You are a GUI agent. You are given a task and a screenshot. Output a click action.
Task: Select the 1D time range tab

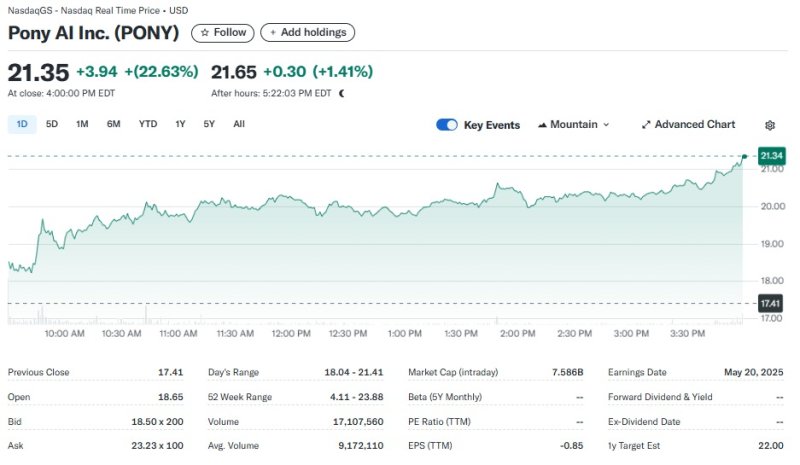[22, 124]
